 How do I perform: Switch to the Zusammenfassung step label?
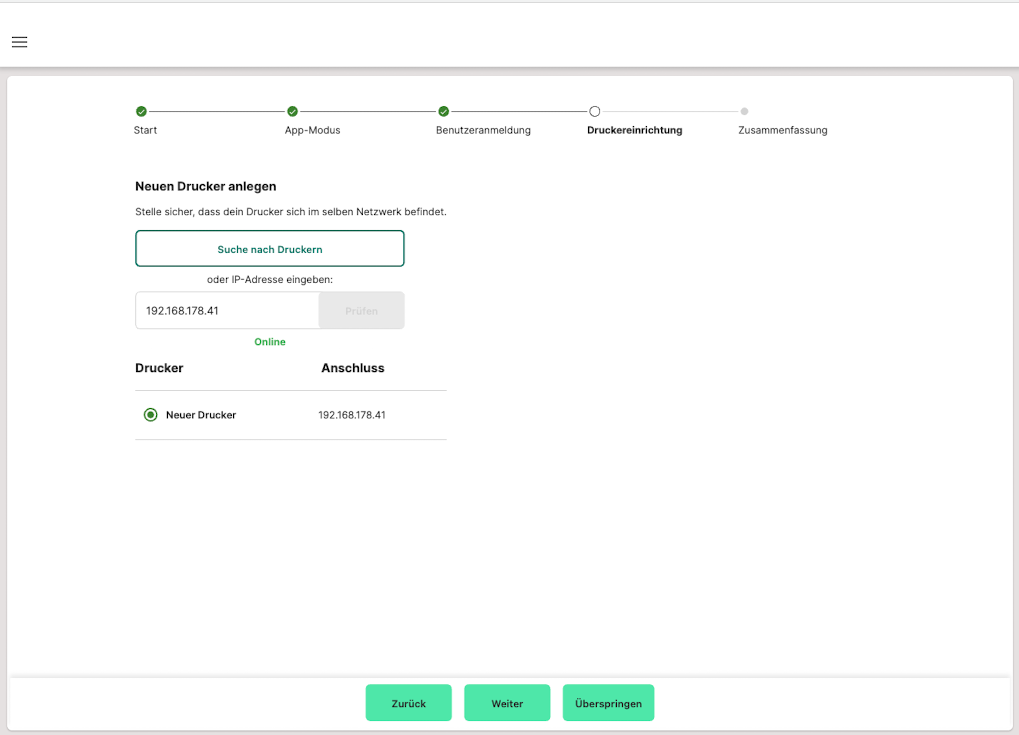[782, 130]
